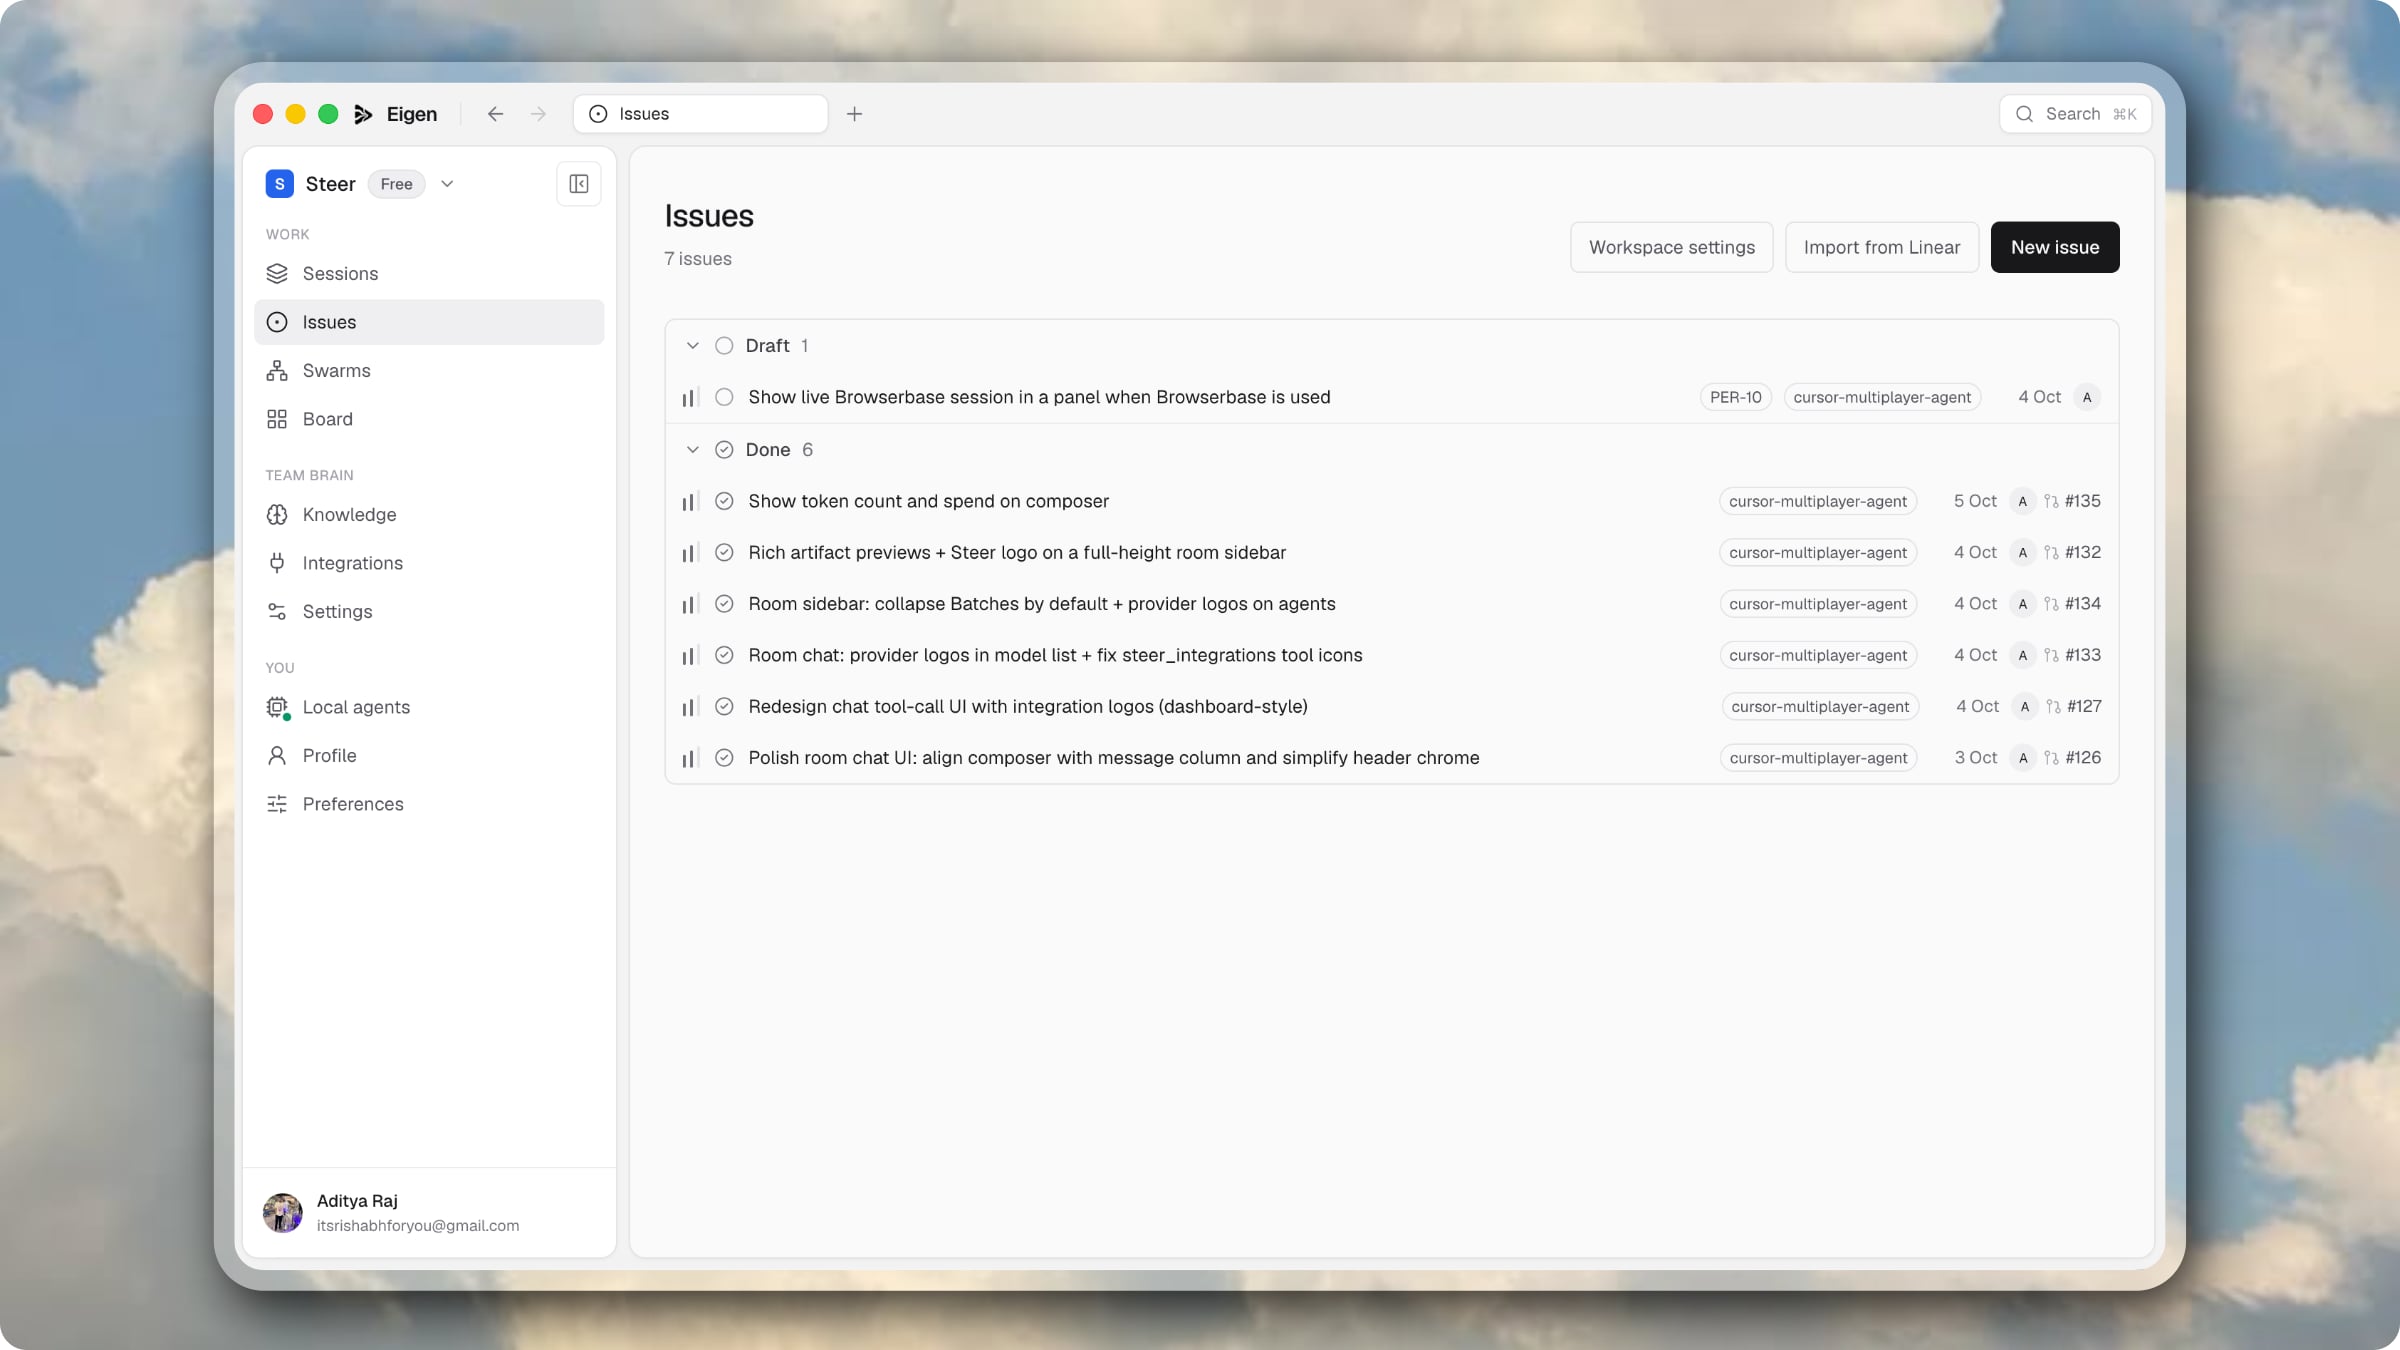Click the PER-10 label
2400x1350 pixels.
click(x=1735, y=397)
